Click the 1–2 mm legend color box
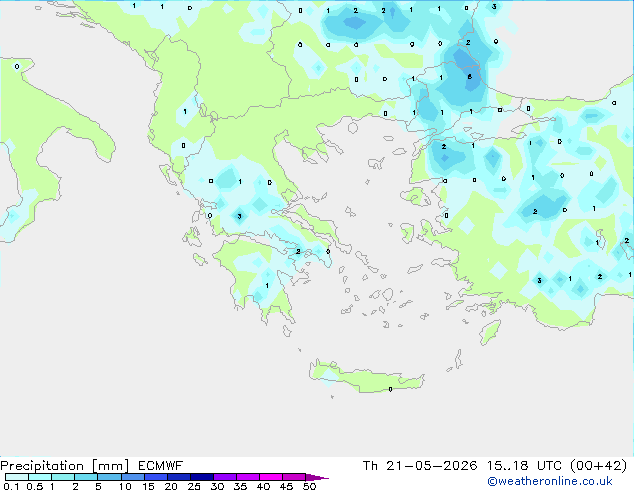634x490 pixels. (x=63, y=477)
